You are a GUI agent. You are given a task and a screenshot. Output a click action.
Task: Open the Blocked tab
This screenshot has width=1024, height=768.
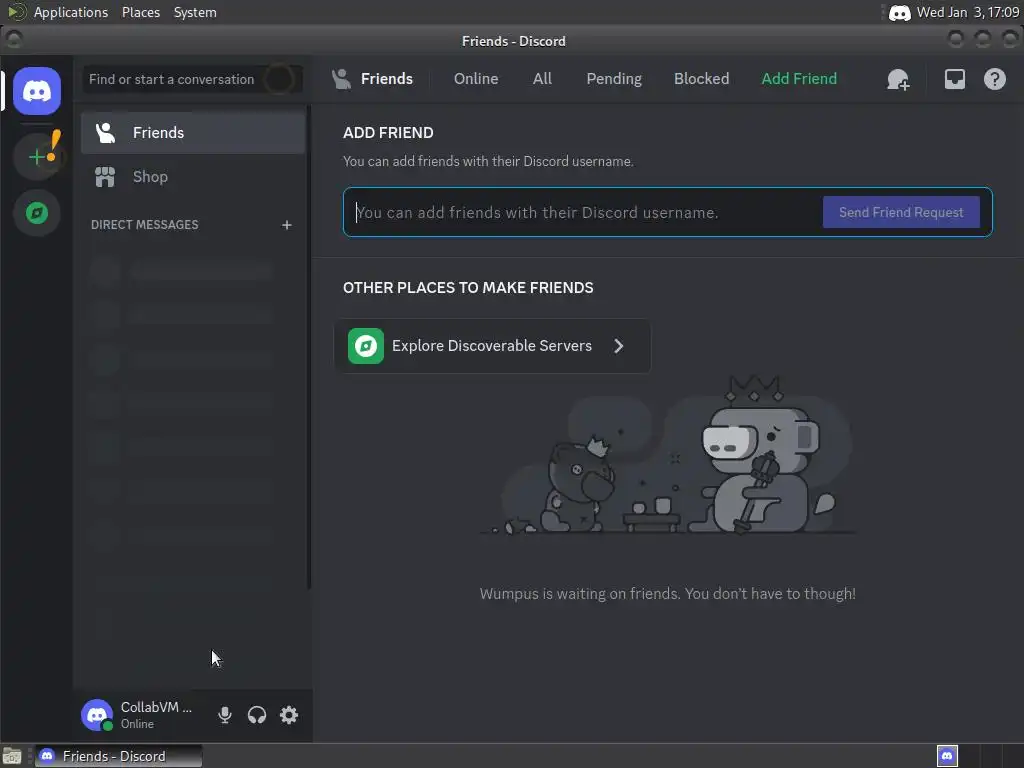tap(701, 78)
